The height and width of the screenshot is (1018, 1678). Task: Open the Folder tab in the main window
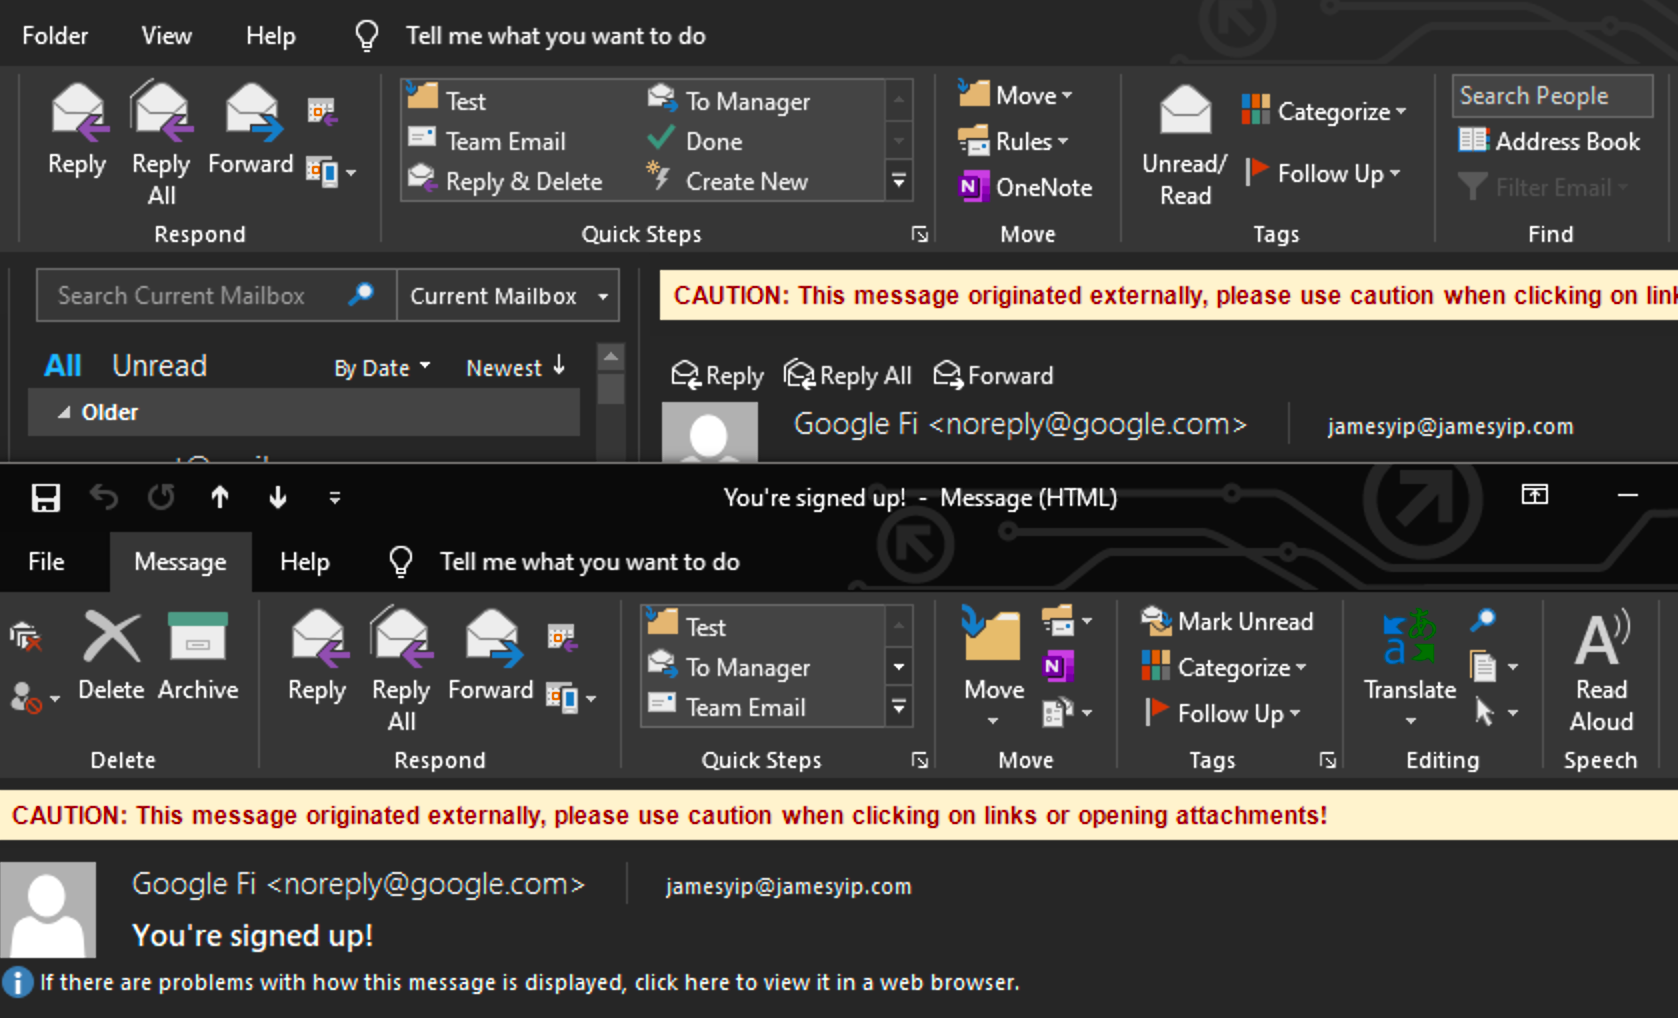coord(55,36)
